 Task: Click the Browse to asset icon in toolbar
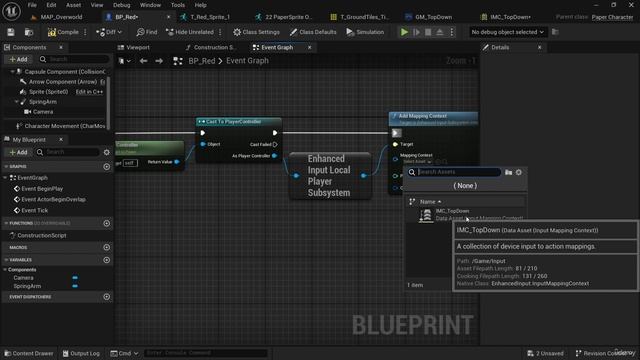pyautogui.click(x=29, y=32)
